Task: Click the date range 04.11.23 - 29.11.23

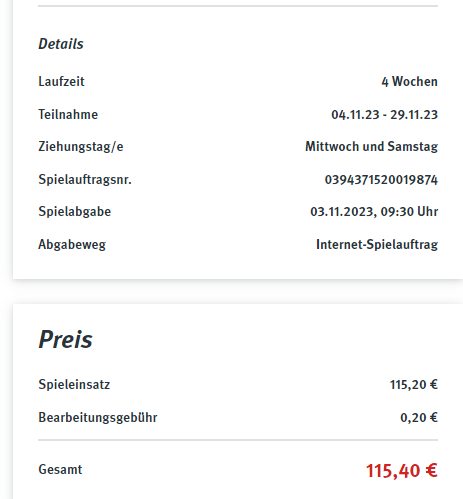Action: pyautogui.click(x=384, y=115)
